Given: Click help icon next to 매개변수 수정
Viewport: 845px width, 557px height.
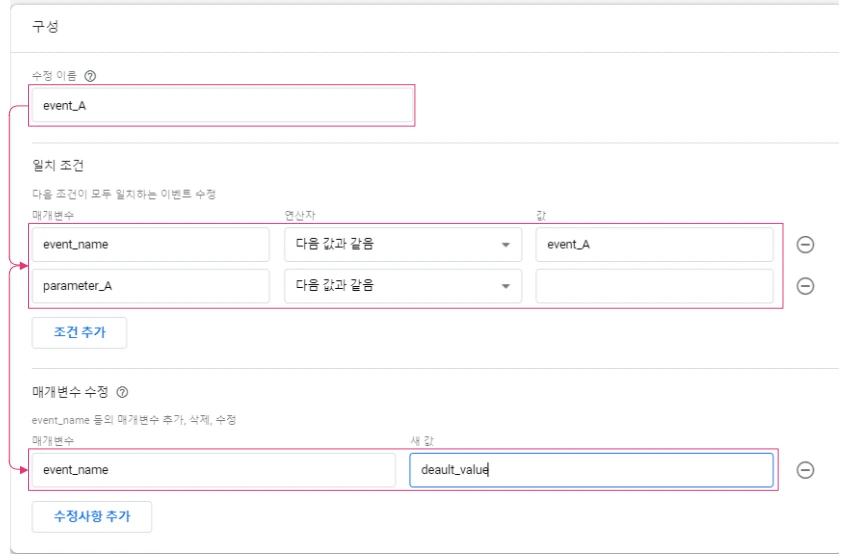Looking at the screenshot, I should 122,392.
